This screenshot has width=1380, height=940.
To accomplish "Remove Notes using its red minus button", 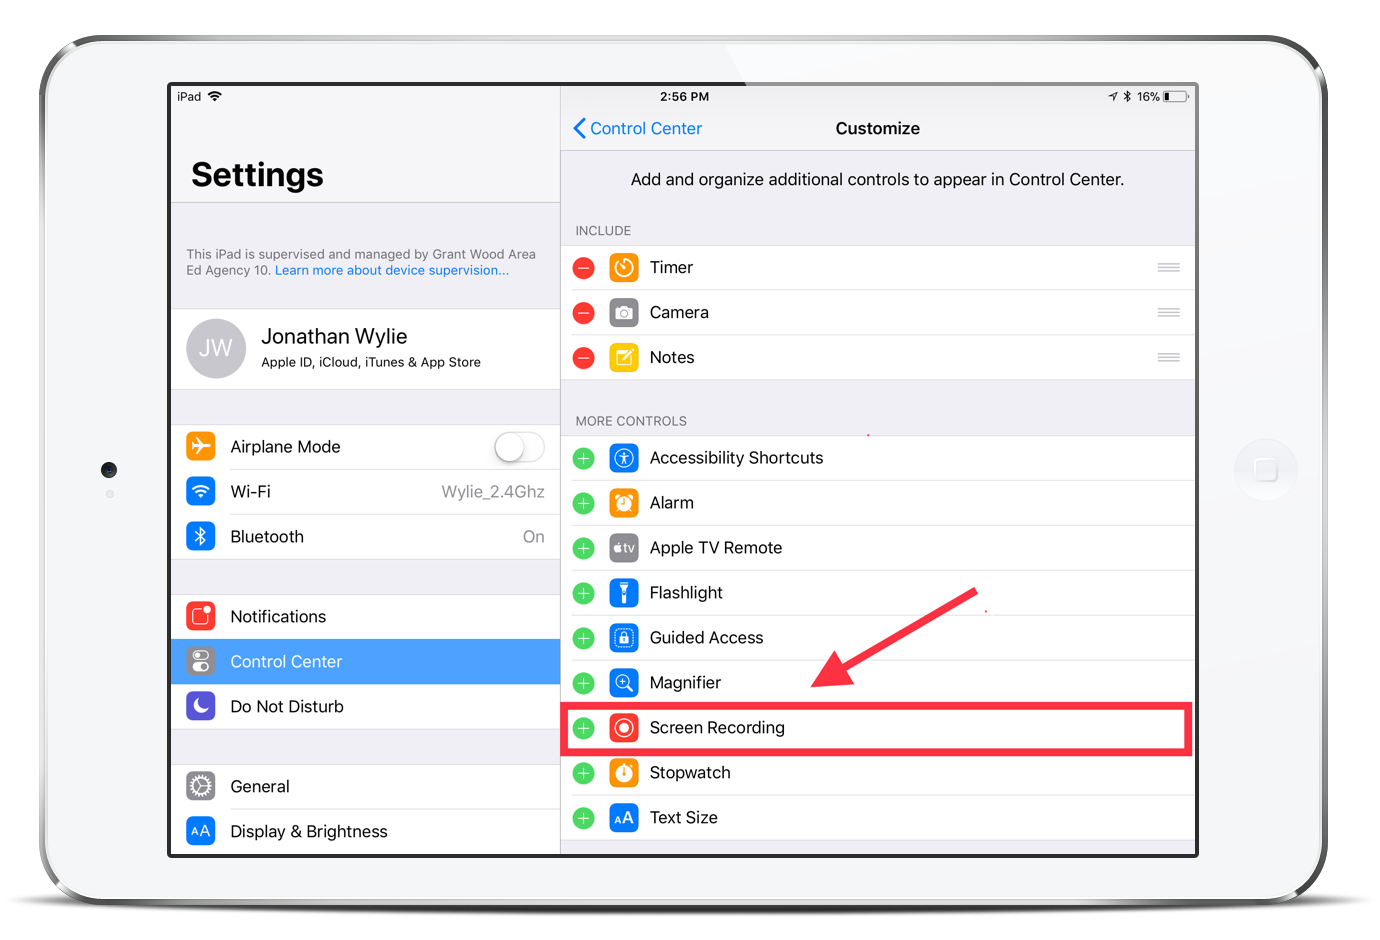I will (x=584, y=358).
